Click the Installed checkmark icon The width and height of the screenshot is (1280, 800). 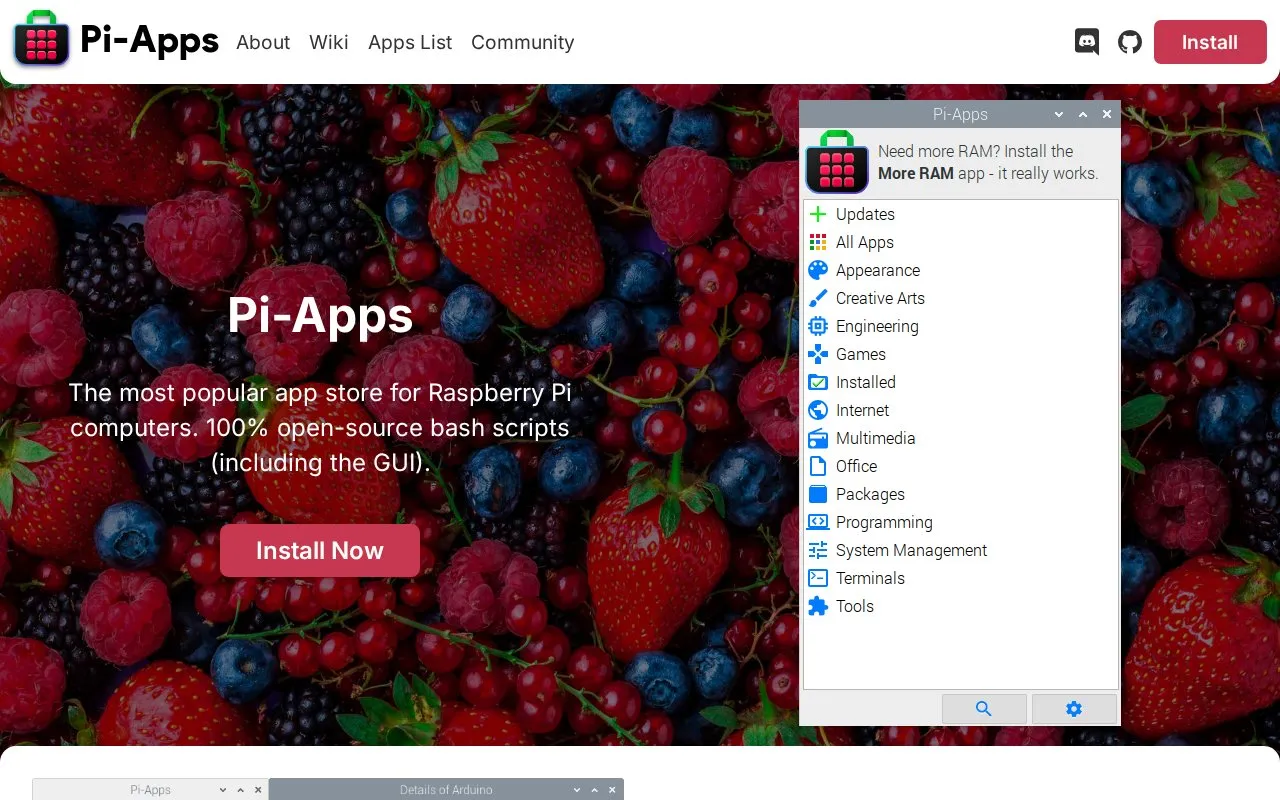click(x=818, y=382)
